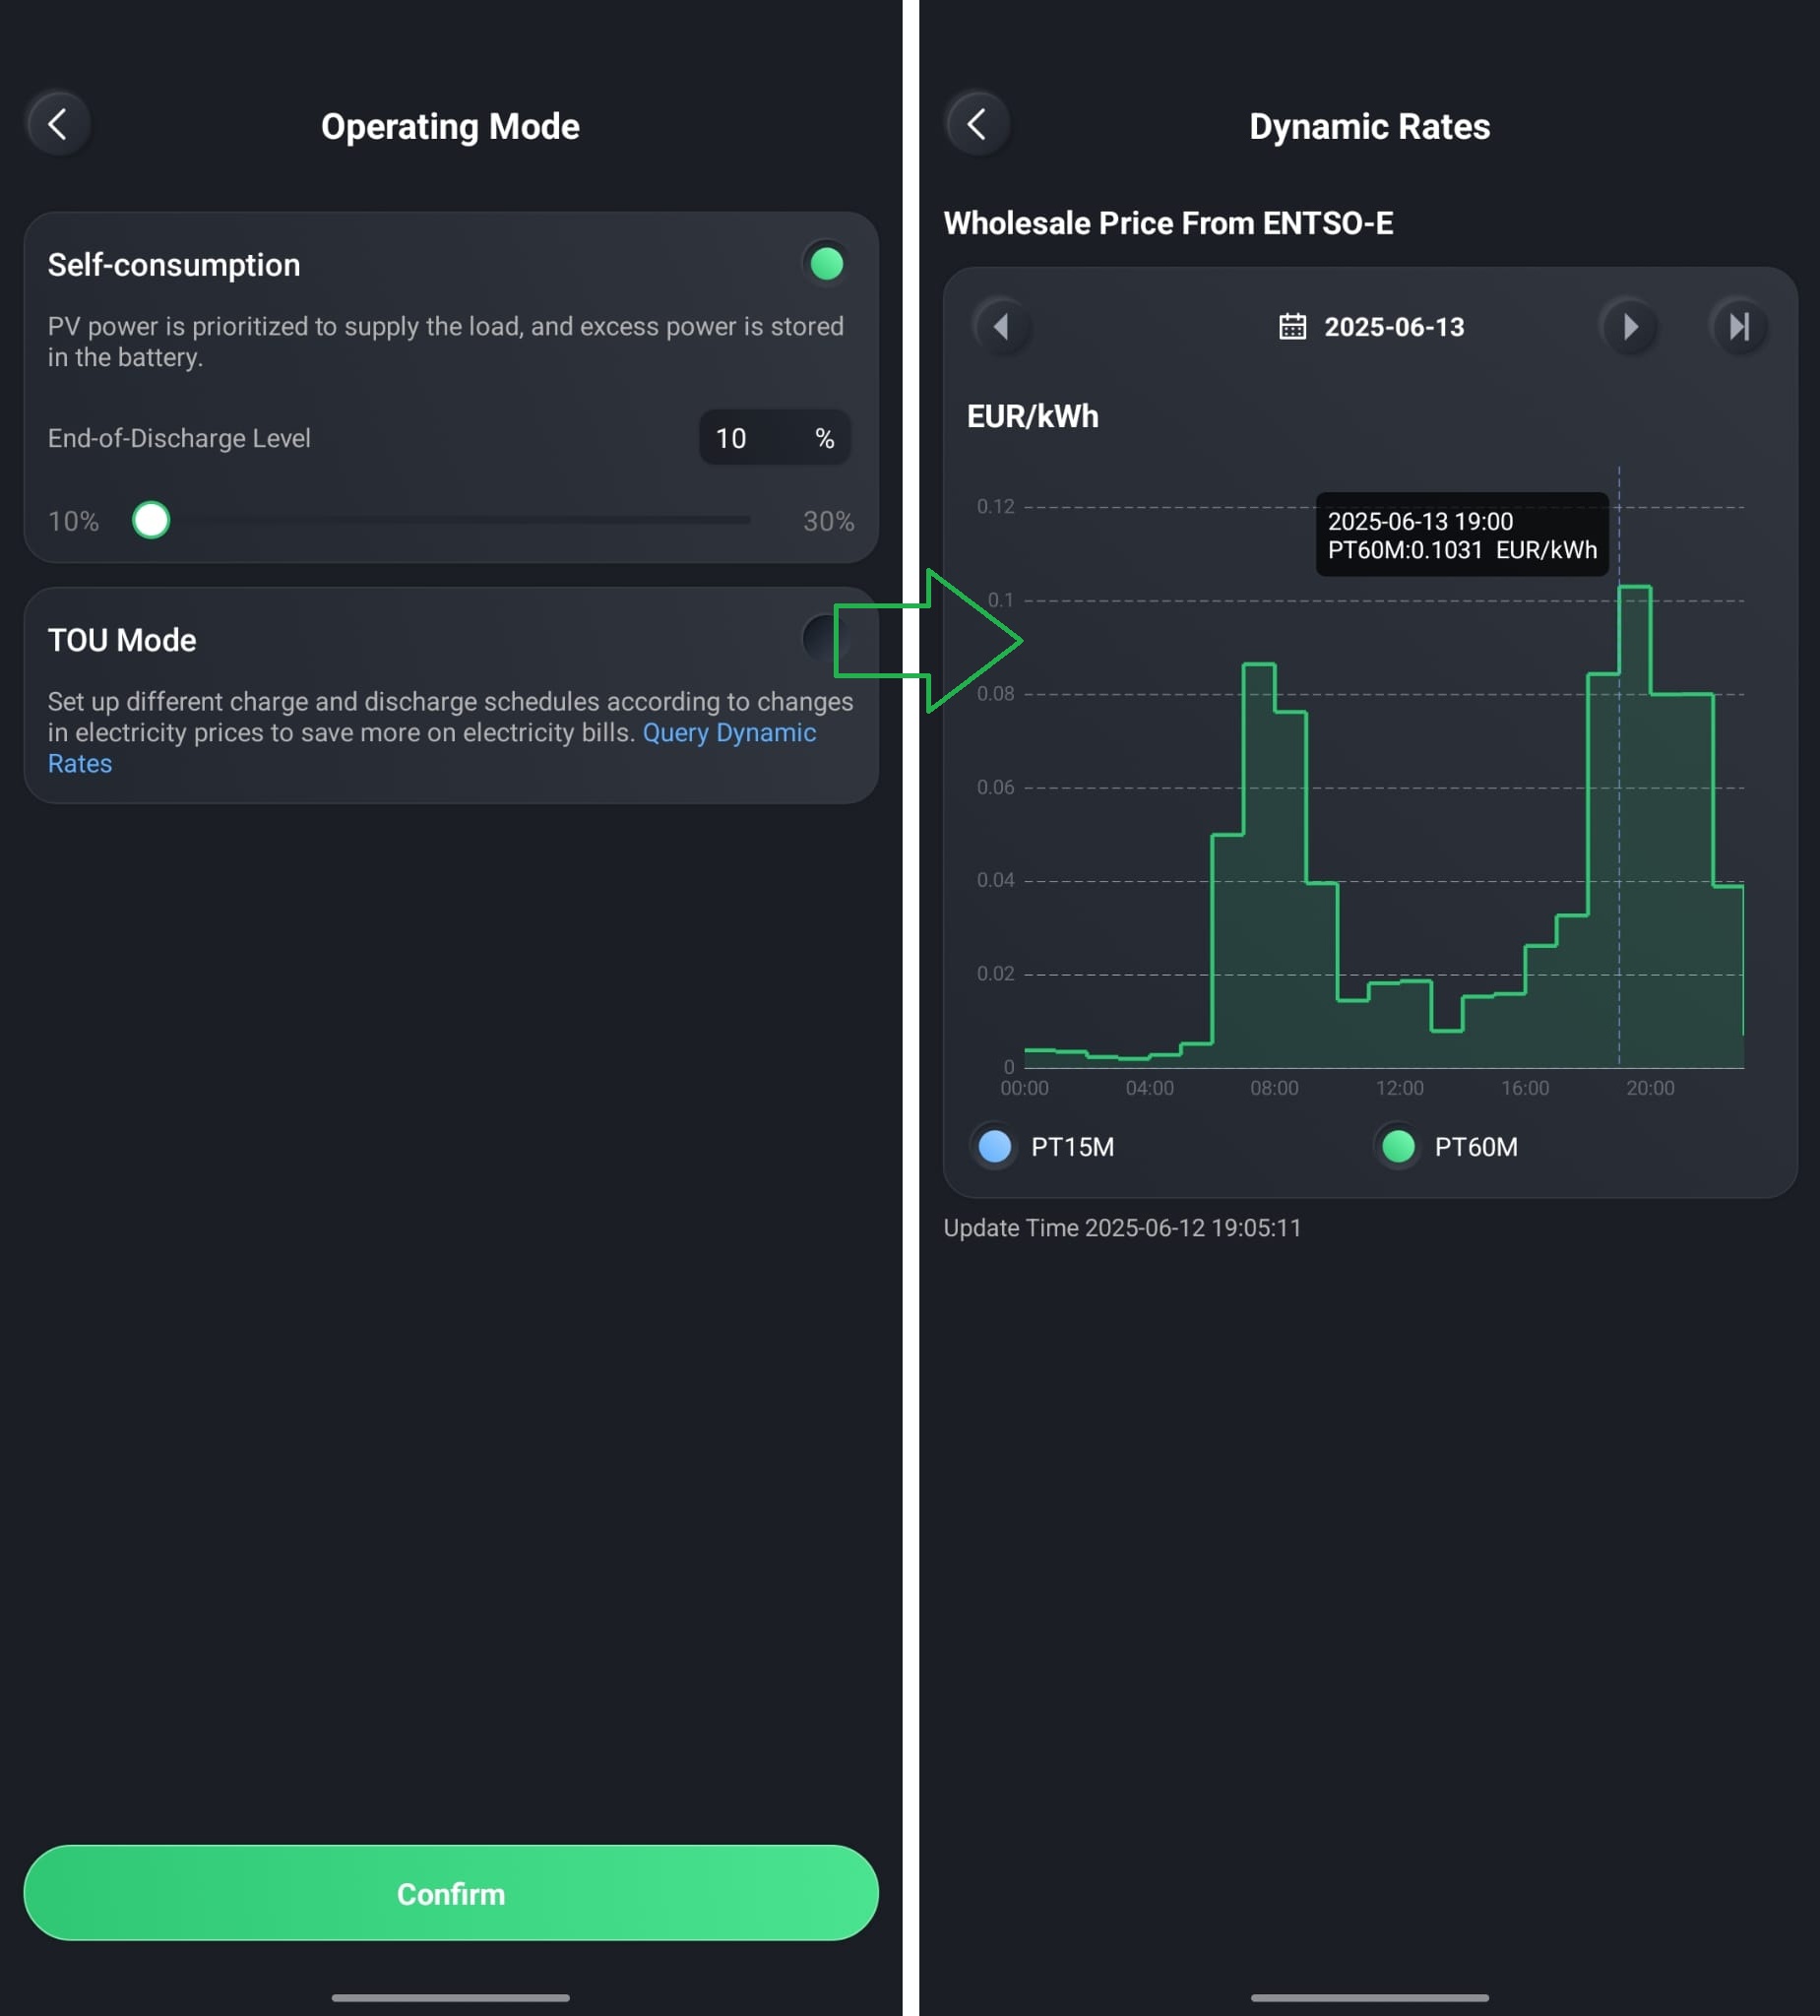Click the 19:00 price peak bar

tap(1634, 826)
